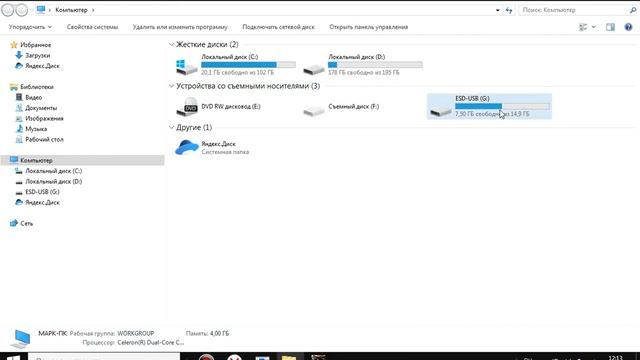
Task: Open the address bar history dropdown
Action: (x=498, y=10)
